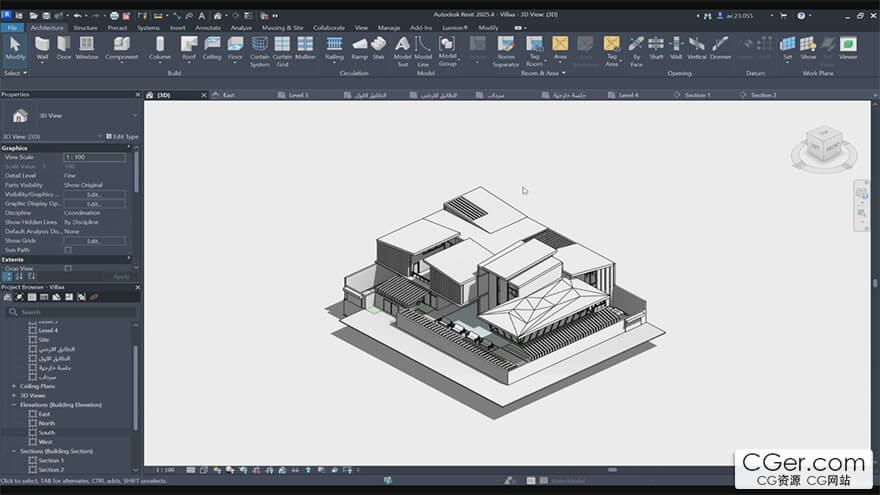The width and height of the screenshot is (880, 495).
Task: Expand the Ceiling Plans tree node
Action: tap(14, 386)
